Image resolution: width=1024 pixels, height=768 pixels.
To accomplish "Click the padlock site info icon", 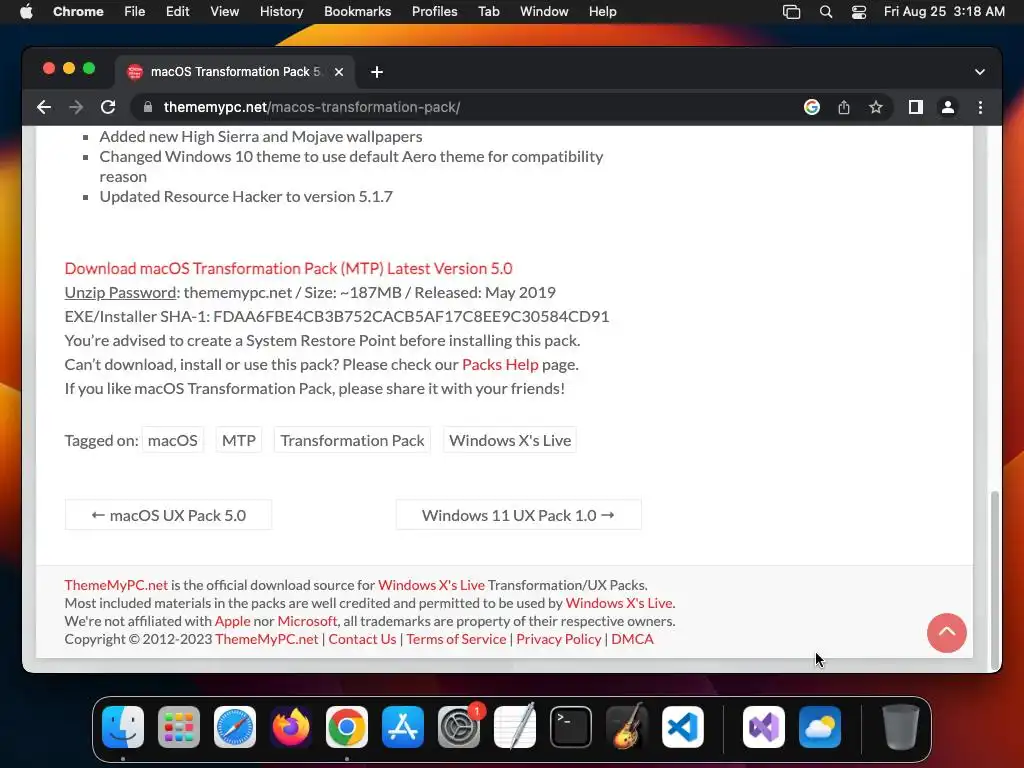I will point(148,107).
